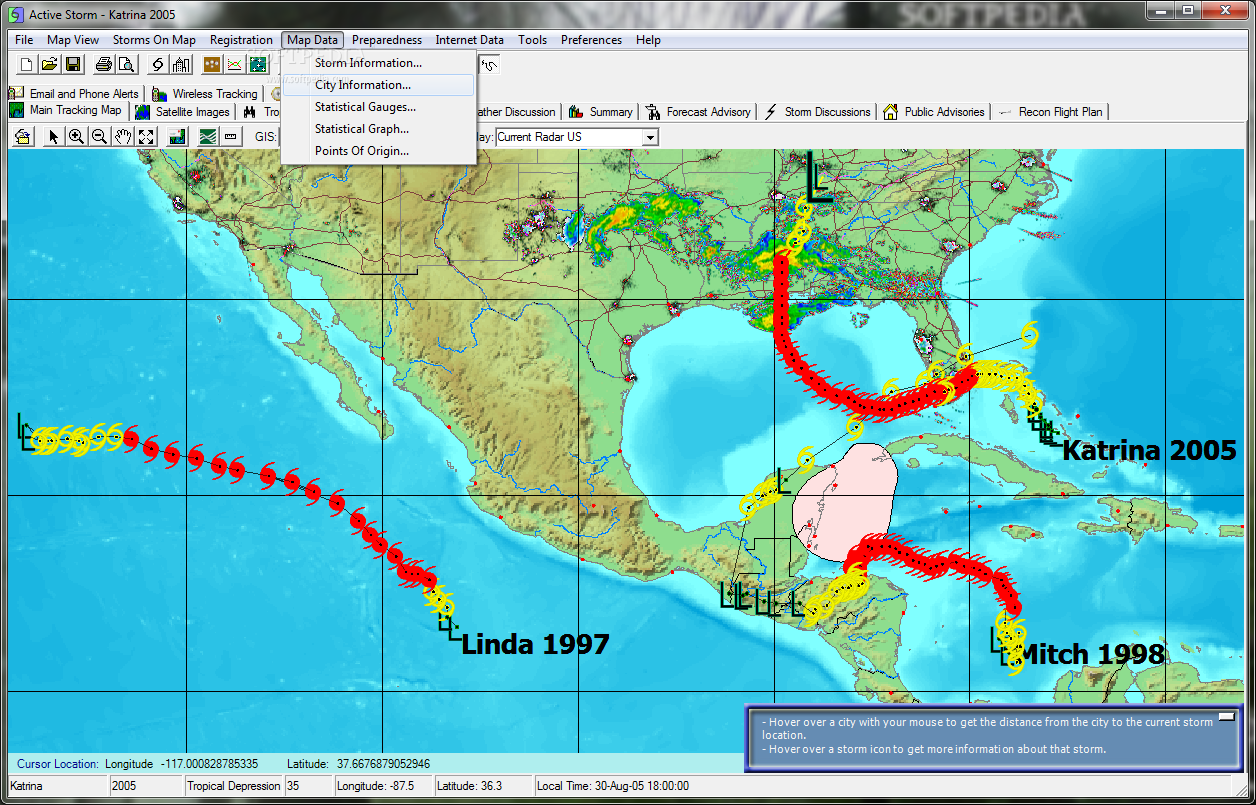
Task: Click the 2005 year status bar cell
Action: 146,786
